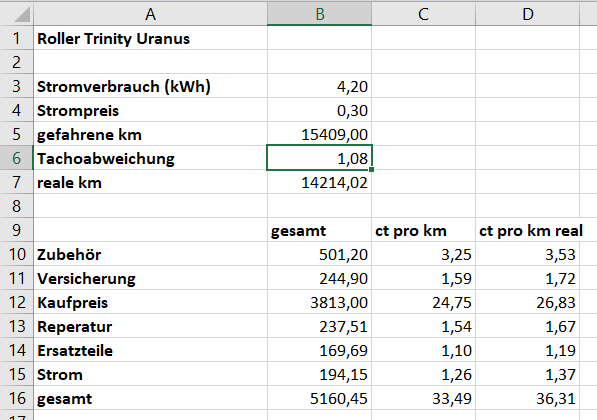Click the Tachoabweichung label cell
The height and width of the screenshot is (420, 597).
[x=150, y=158]
